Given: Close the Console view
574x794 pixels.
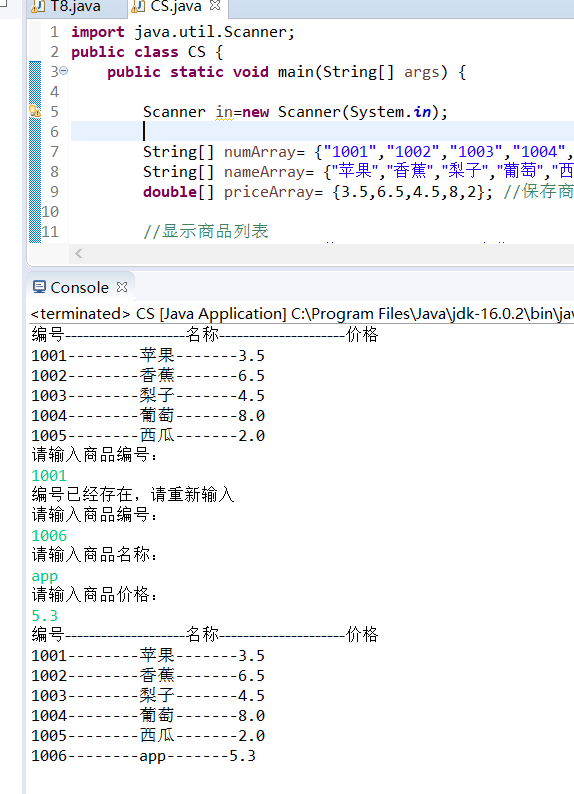Looking at the screenshot, I should pos(122,287).
